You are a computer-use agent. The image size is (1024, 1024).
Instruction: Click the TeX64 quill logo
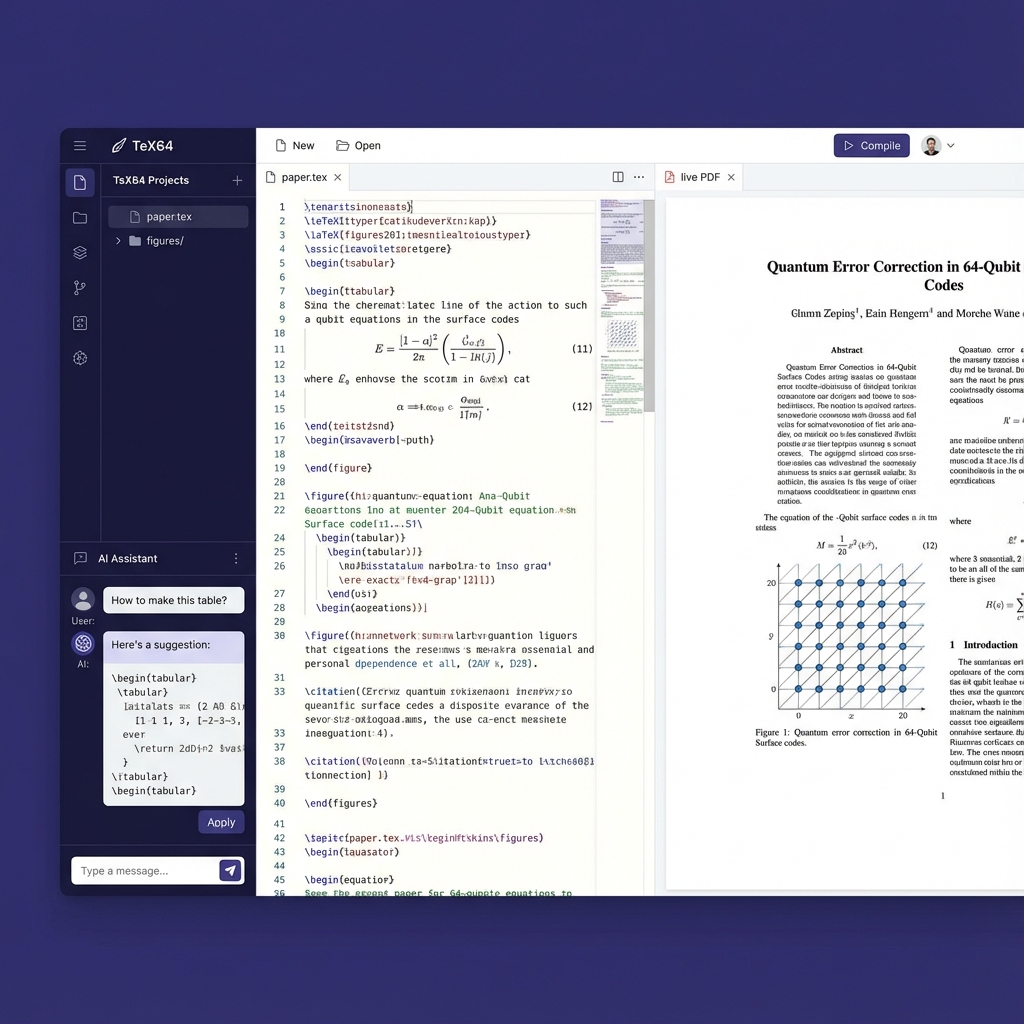click(119, 145)
